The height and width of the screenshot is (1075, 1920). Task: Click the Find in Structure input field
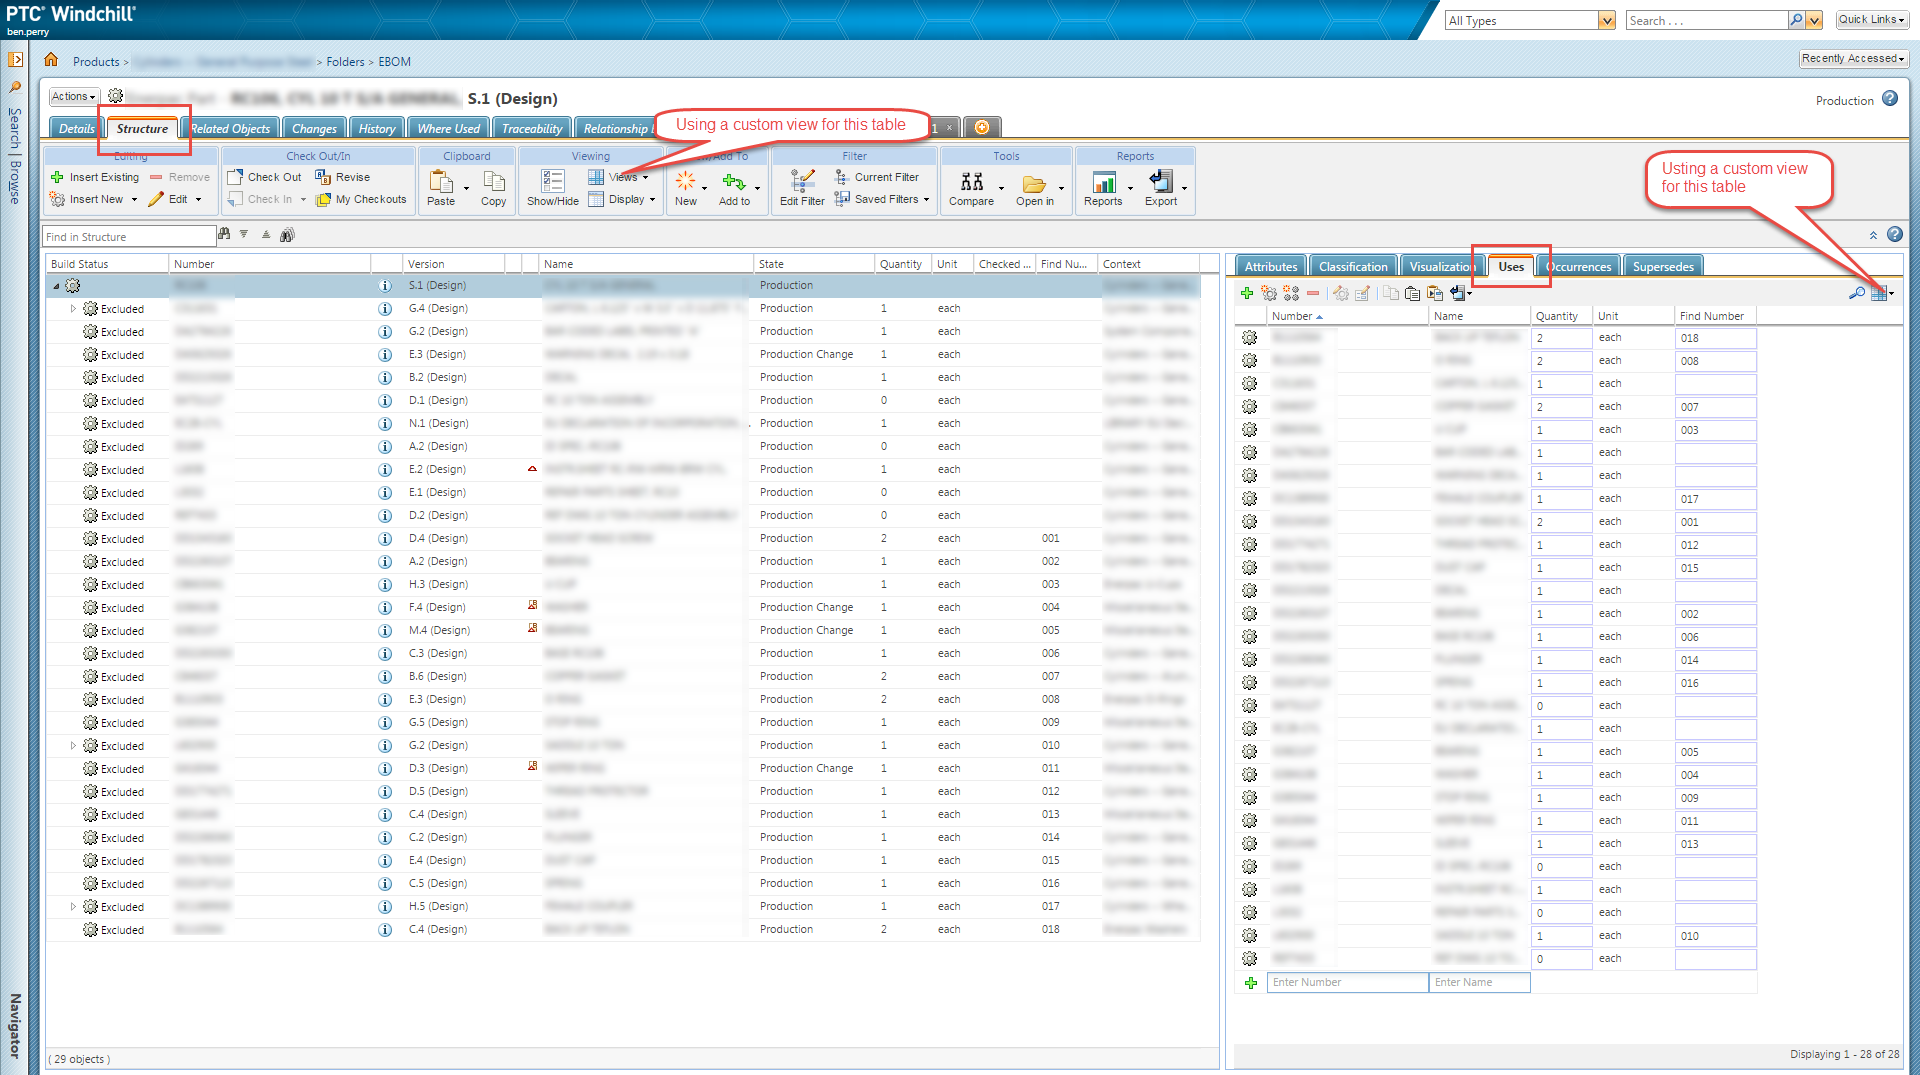coord(128,237)
